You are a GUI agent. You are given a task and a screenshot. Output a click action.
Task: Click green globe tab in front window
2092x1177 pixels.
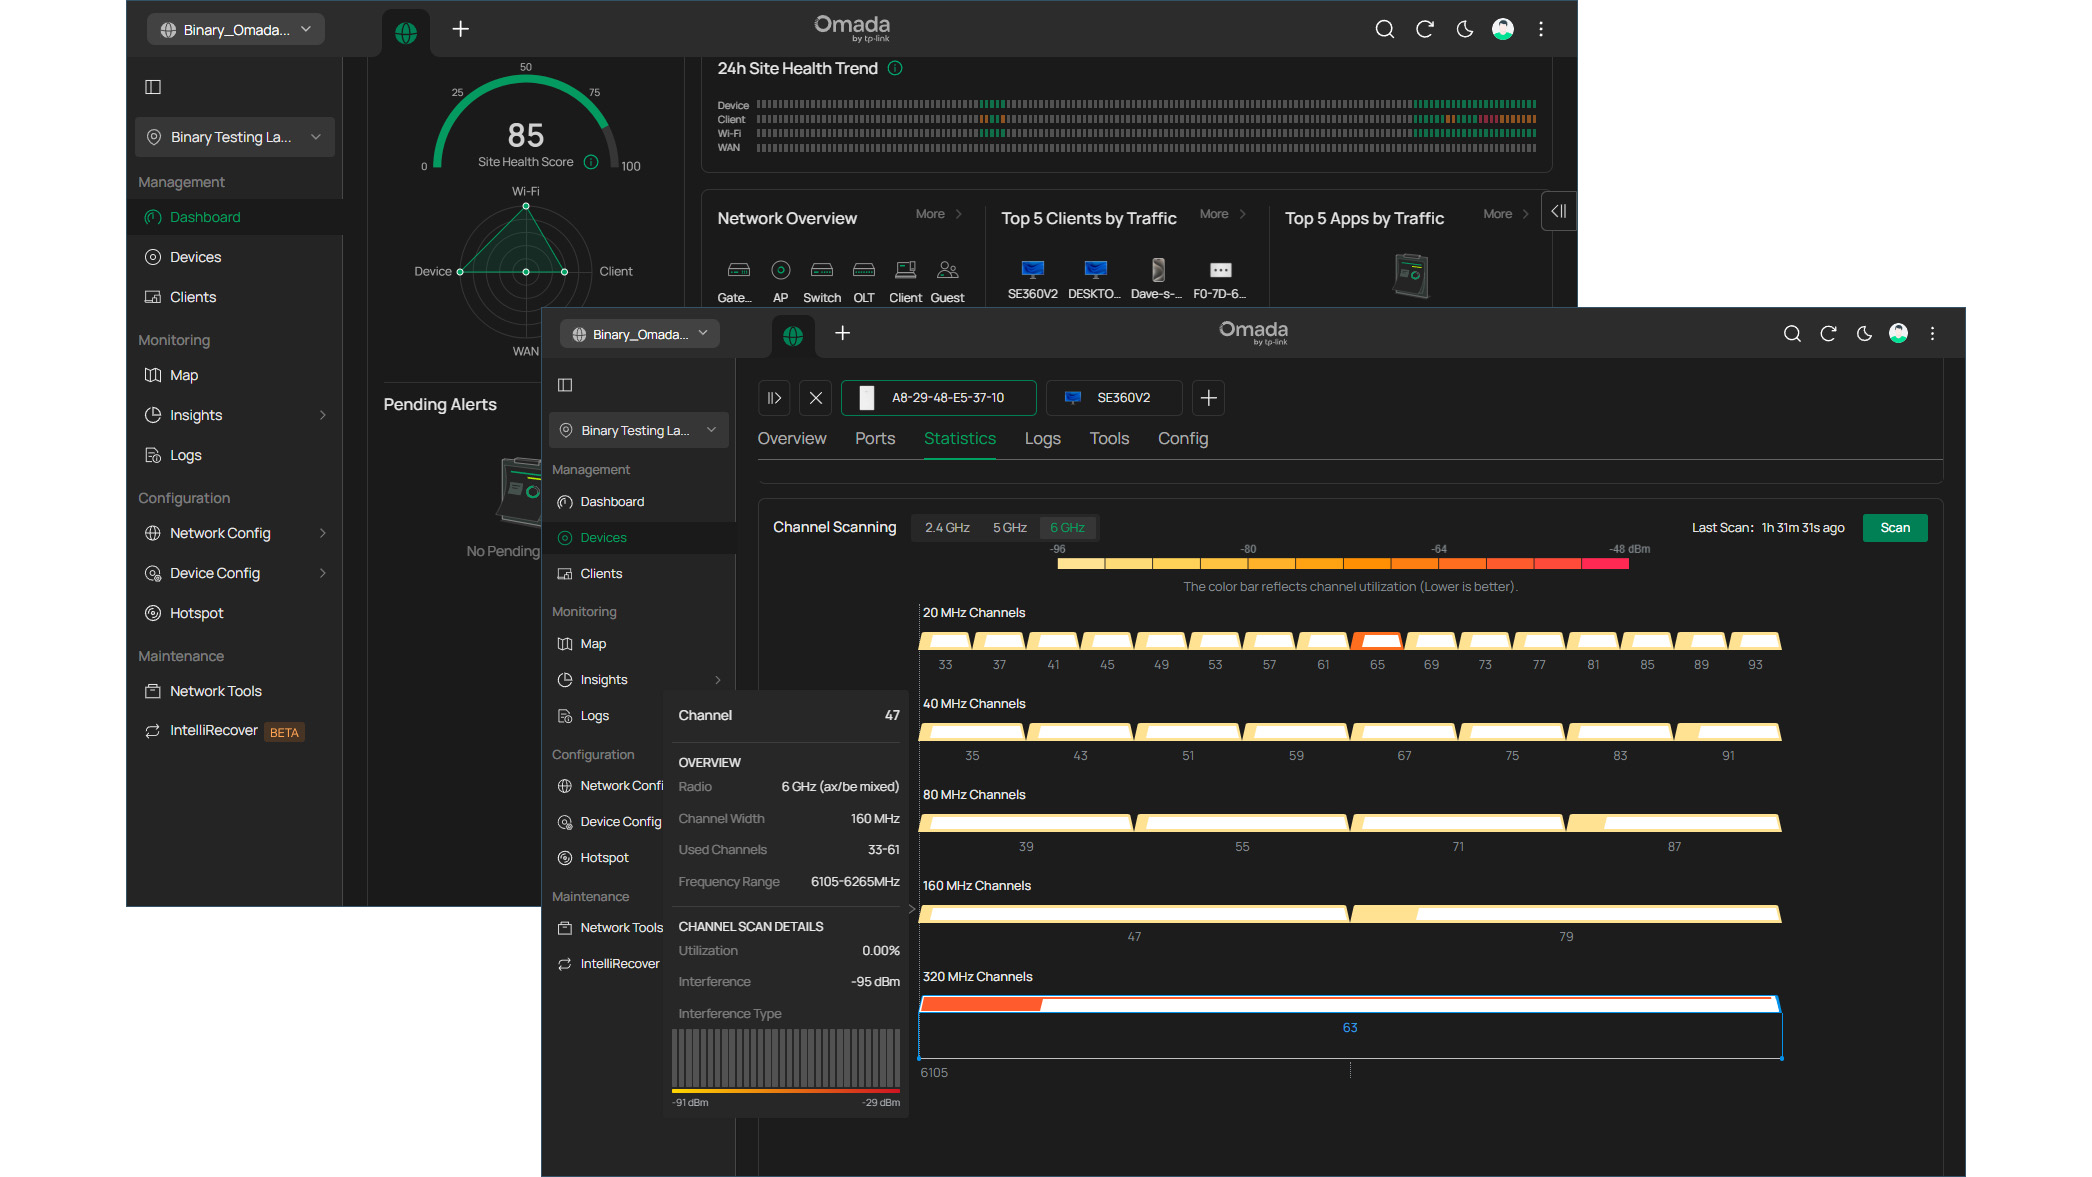point(793,336)
